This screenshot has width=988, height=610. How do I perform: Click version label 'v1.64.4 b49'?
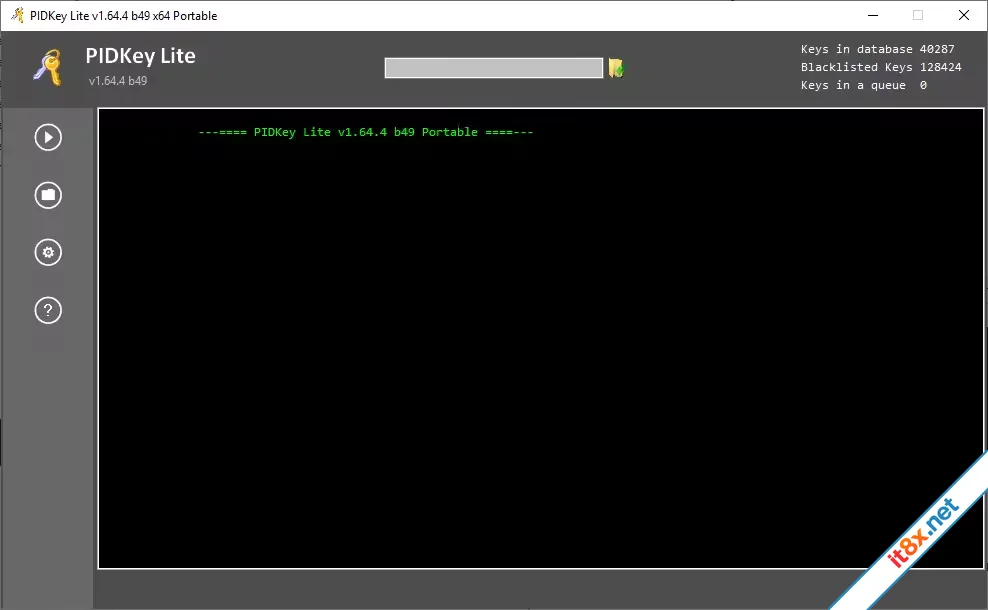[118, 81]
